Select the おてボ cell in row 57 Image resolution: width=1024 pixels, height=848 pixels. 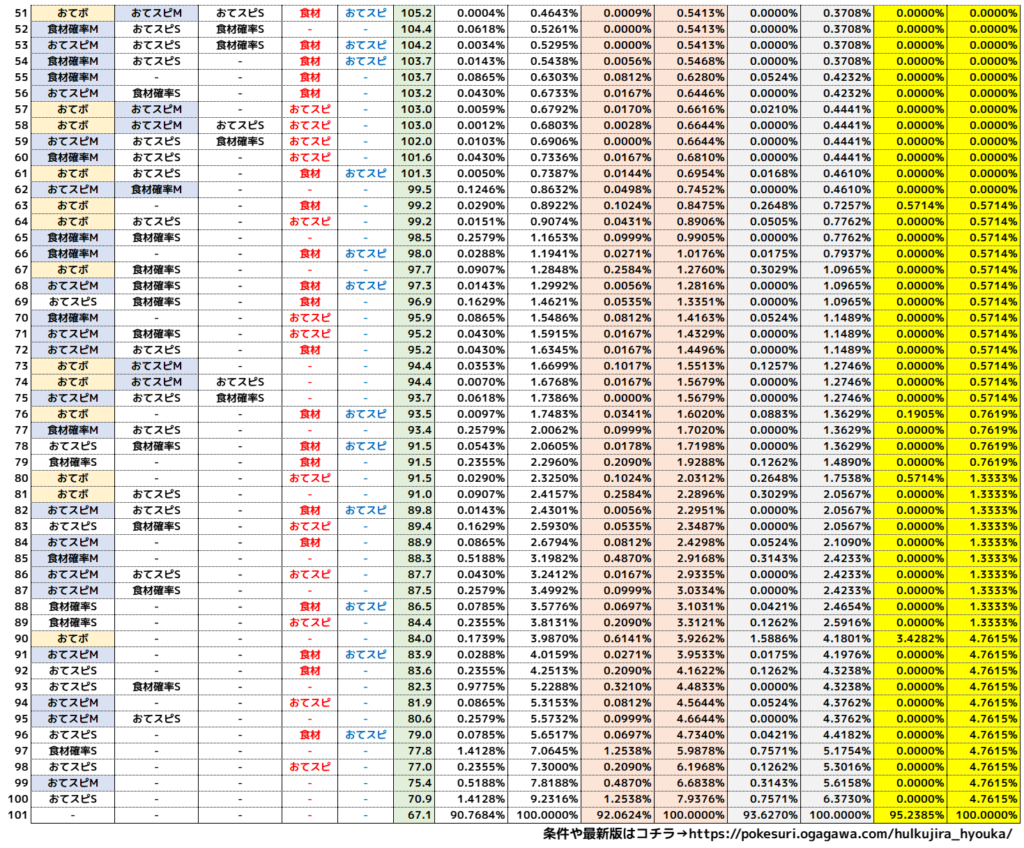tap(72, 109)
